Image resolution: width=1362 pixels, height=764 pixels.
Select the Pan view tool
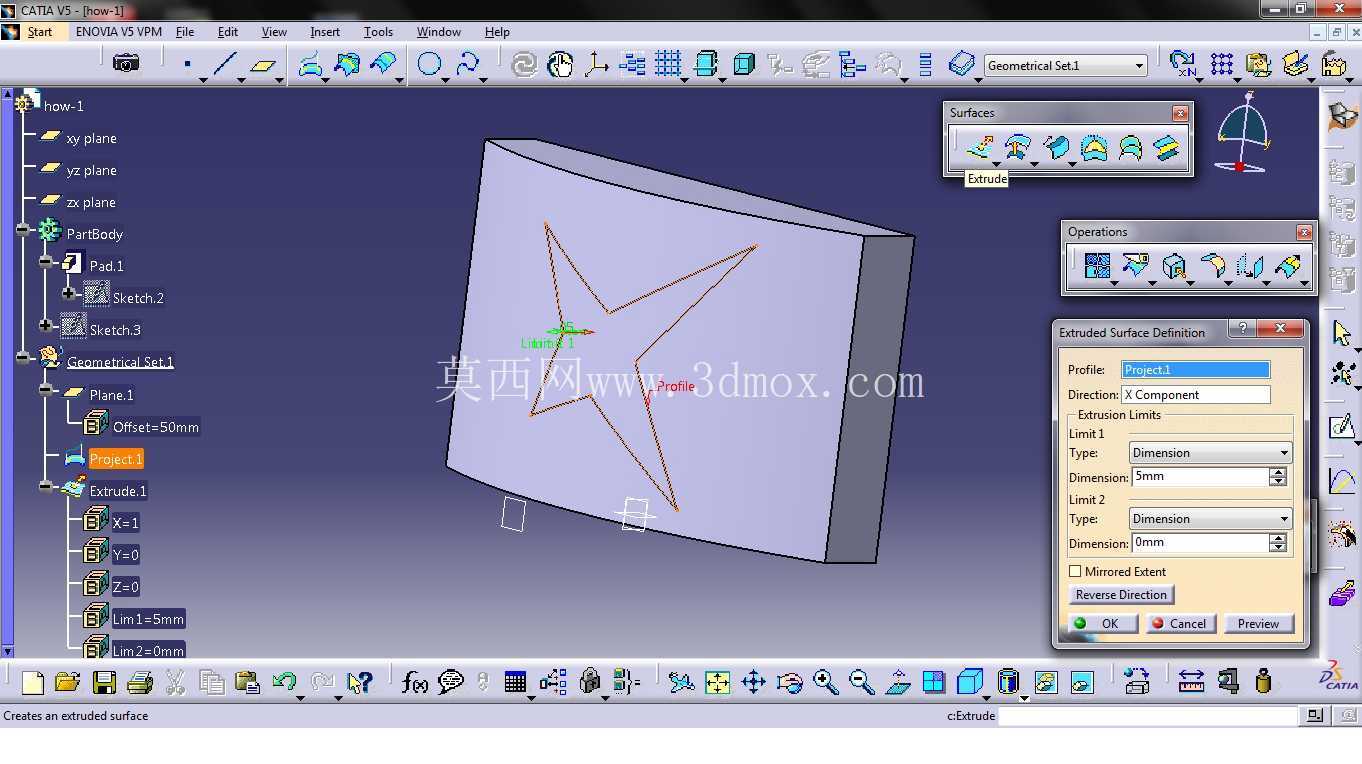(753, 682)
